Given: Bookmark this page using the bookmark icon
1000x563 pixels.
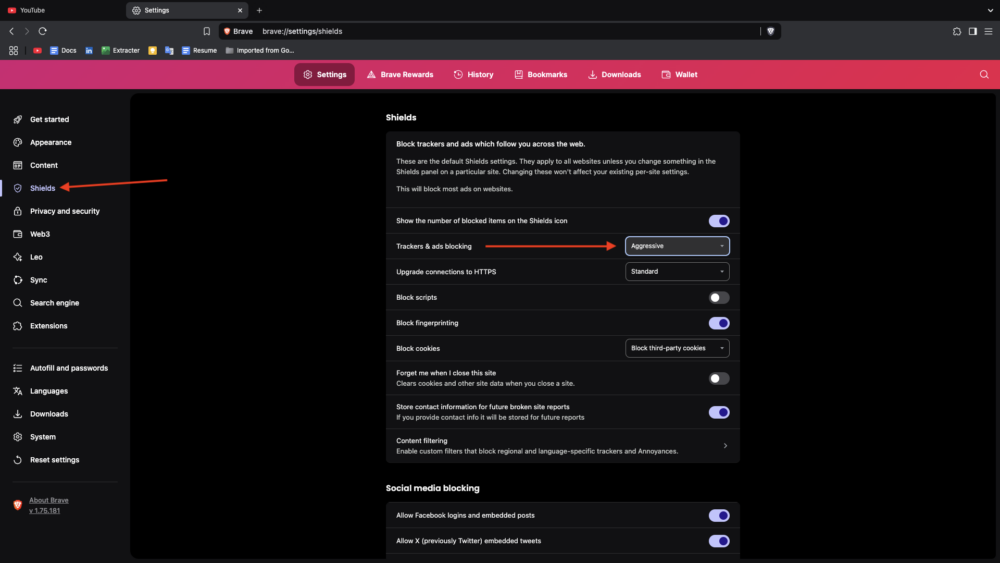Looking at the screenshot, I should [x=207, y=31].
